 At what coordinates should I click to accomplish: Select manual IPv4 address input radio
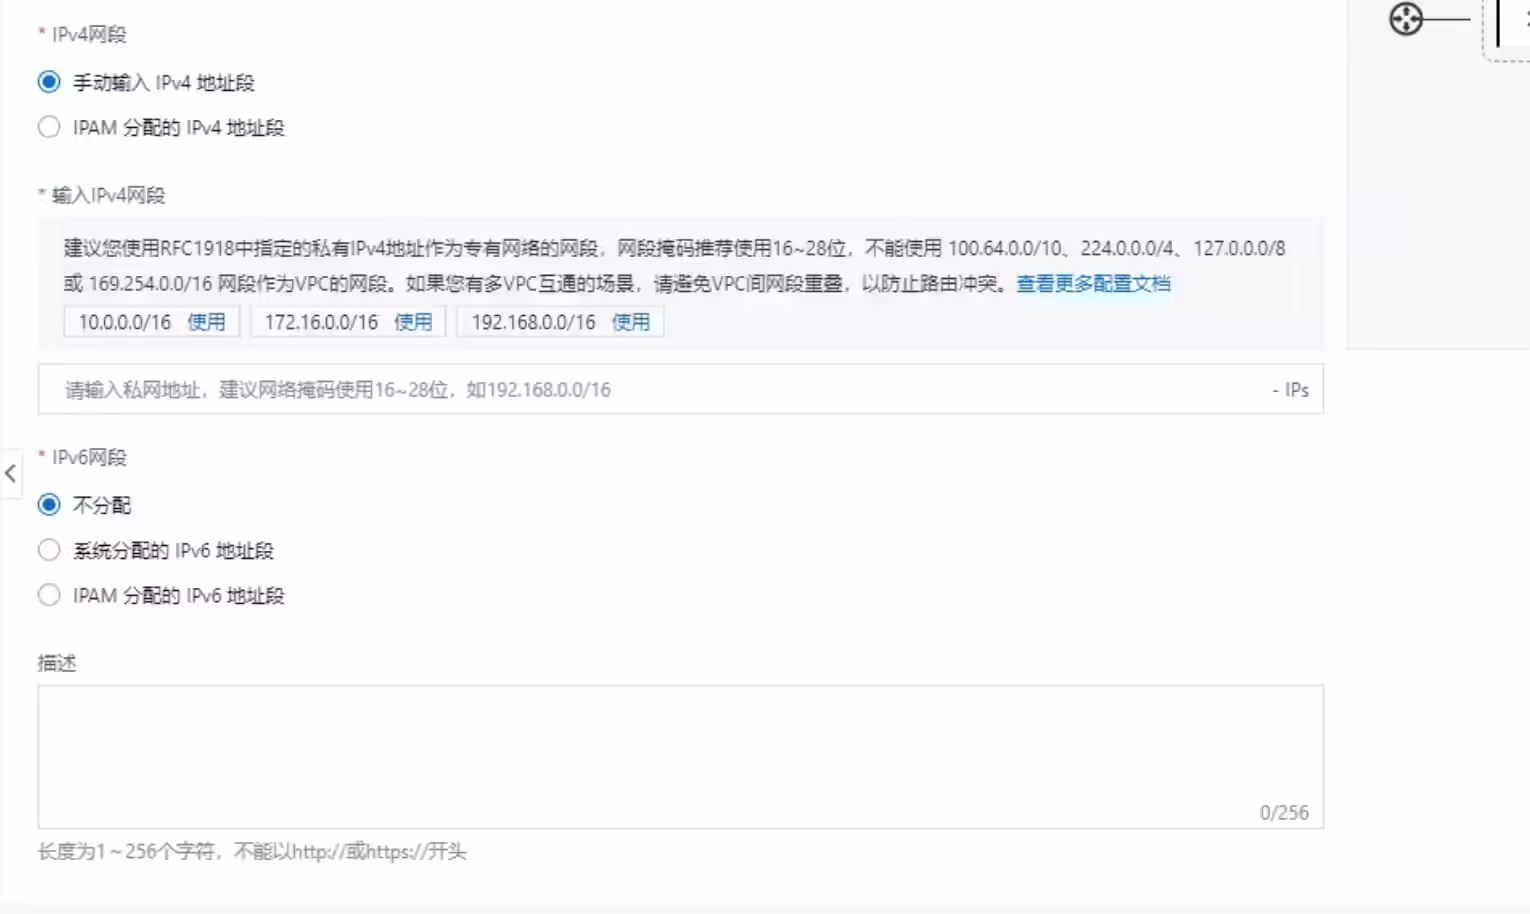(x=49, y=82)
